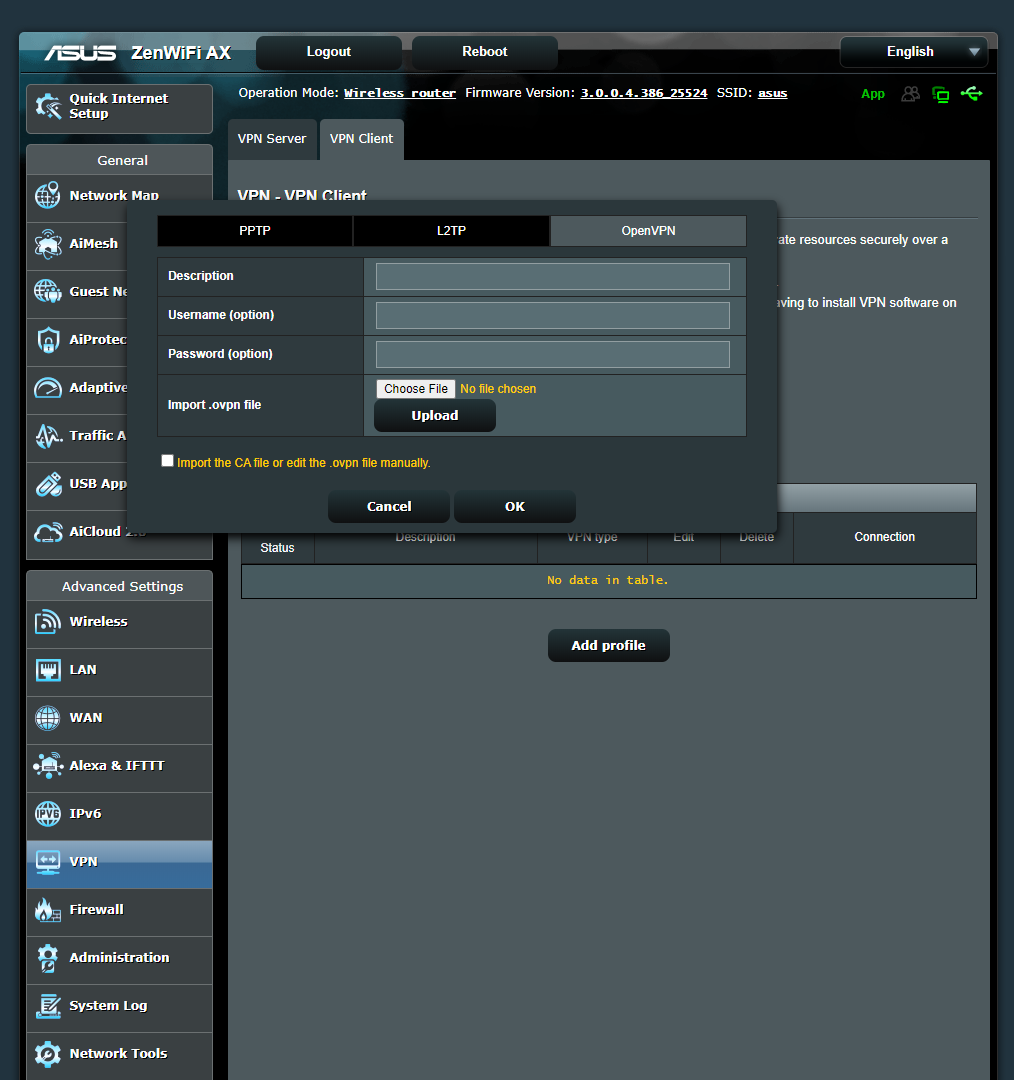Image resolution: width=1014 pixels, height=1080 pixels.
Task: Click the Add profile button
Action: point(608,646)
